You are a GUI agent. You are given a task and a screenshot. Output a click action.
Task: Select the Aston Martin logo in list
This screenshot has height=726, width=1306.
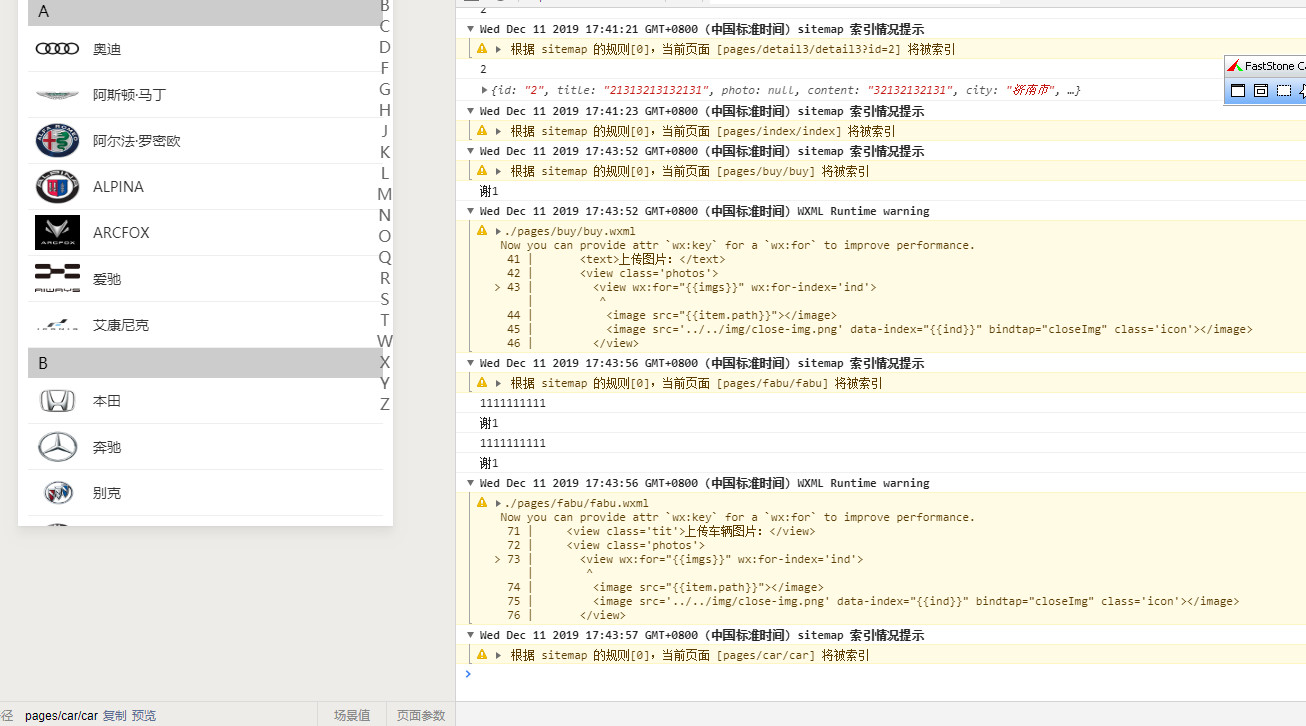coord(57,95)
